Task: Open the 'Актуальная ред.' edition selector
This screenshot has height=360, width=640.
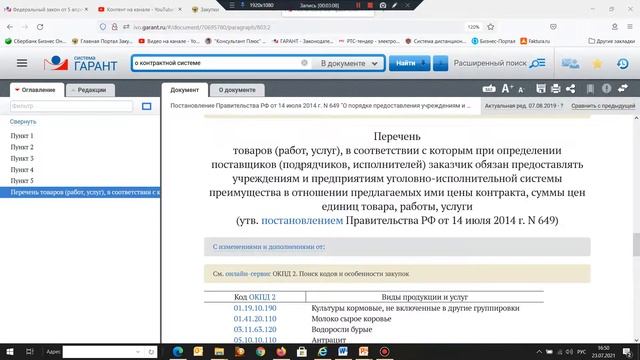Action: pyautogui.click(x=524, y=106)
